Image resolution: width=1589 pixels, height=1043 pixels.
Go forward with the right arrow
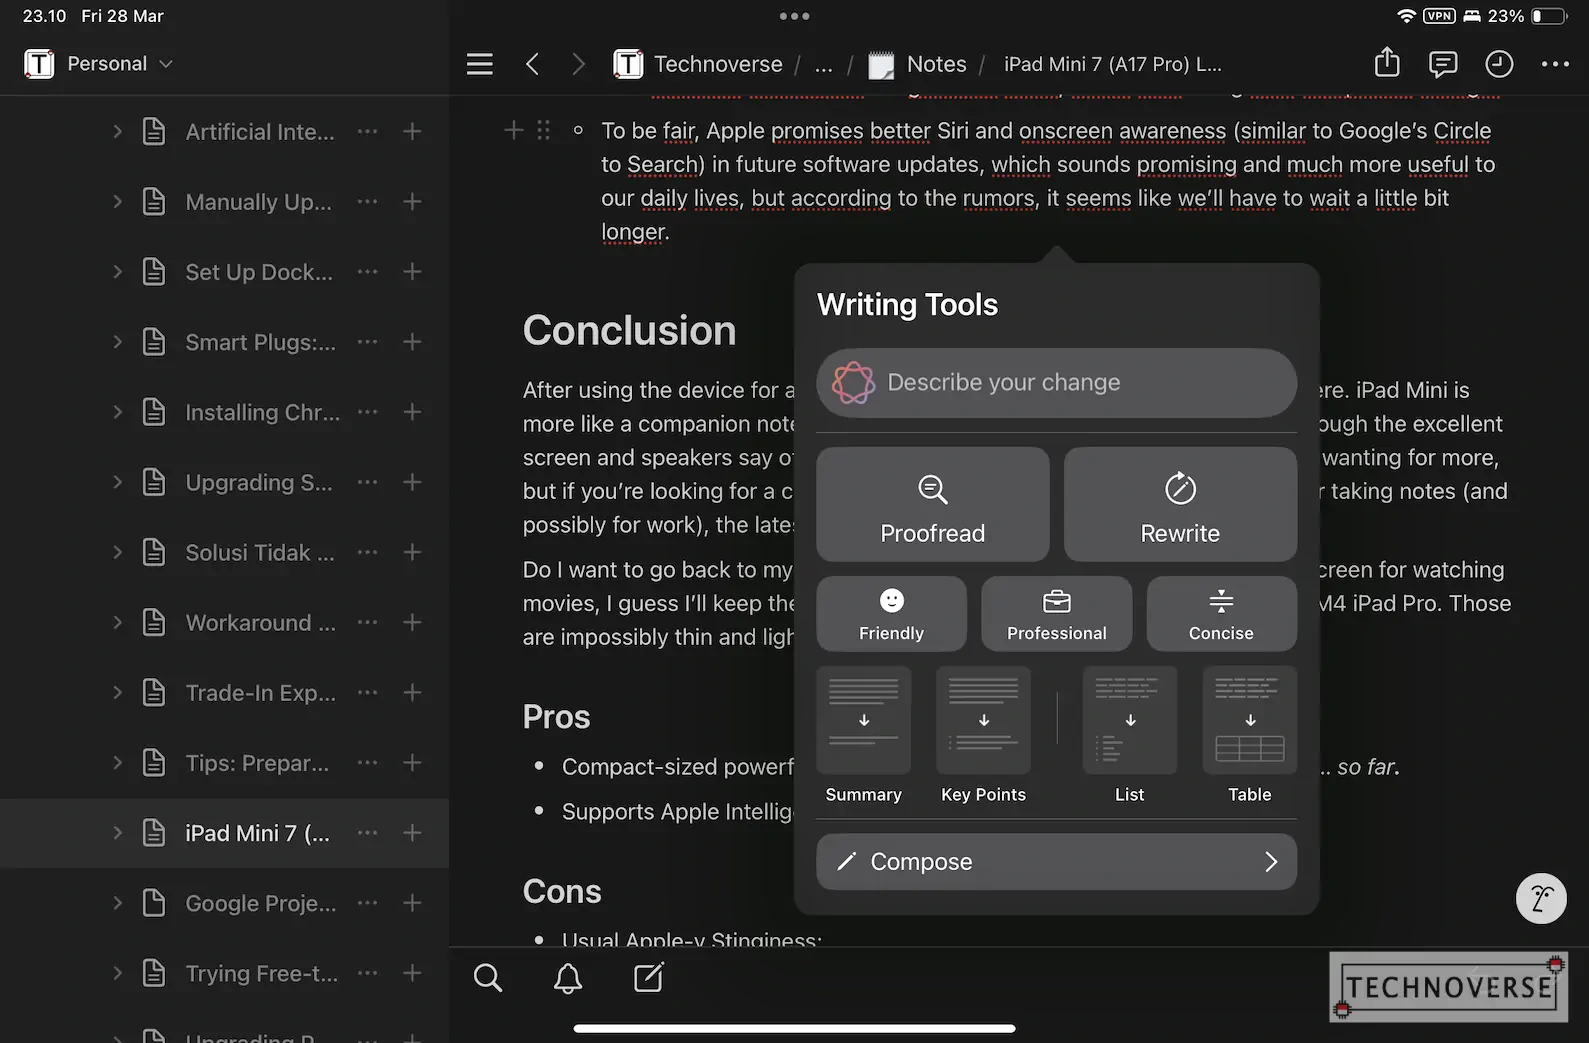click(x=578, y=64)
